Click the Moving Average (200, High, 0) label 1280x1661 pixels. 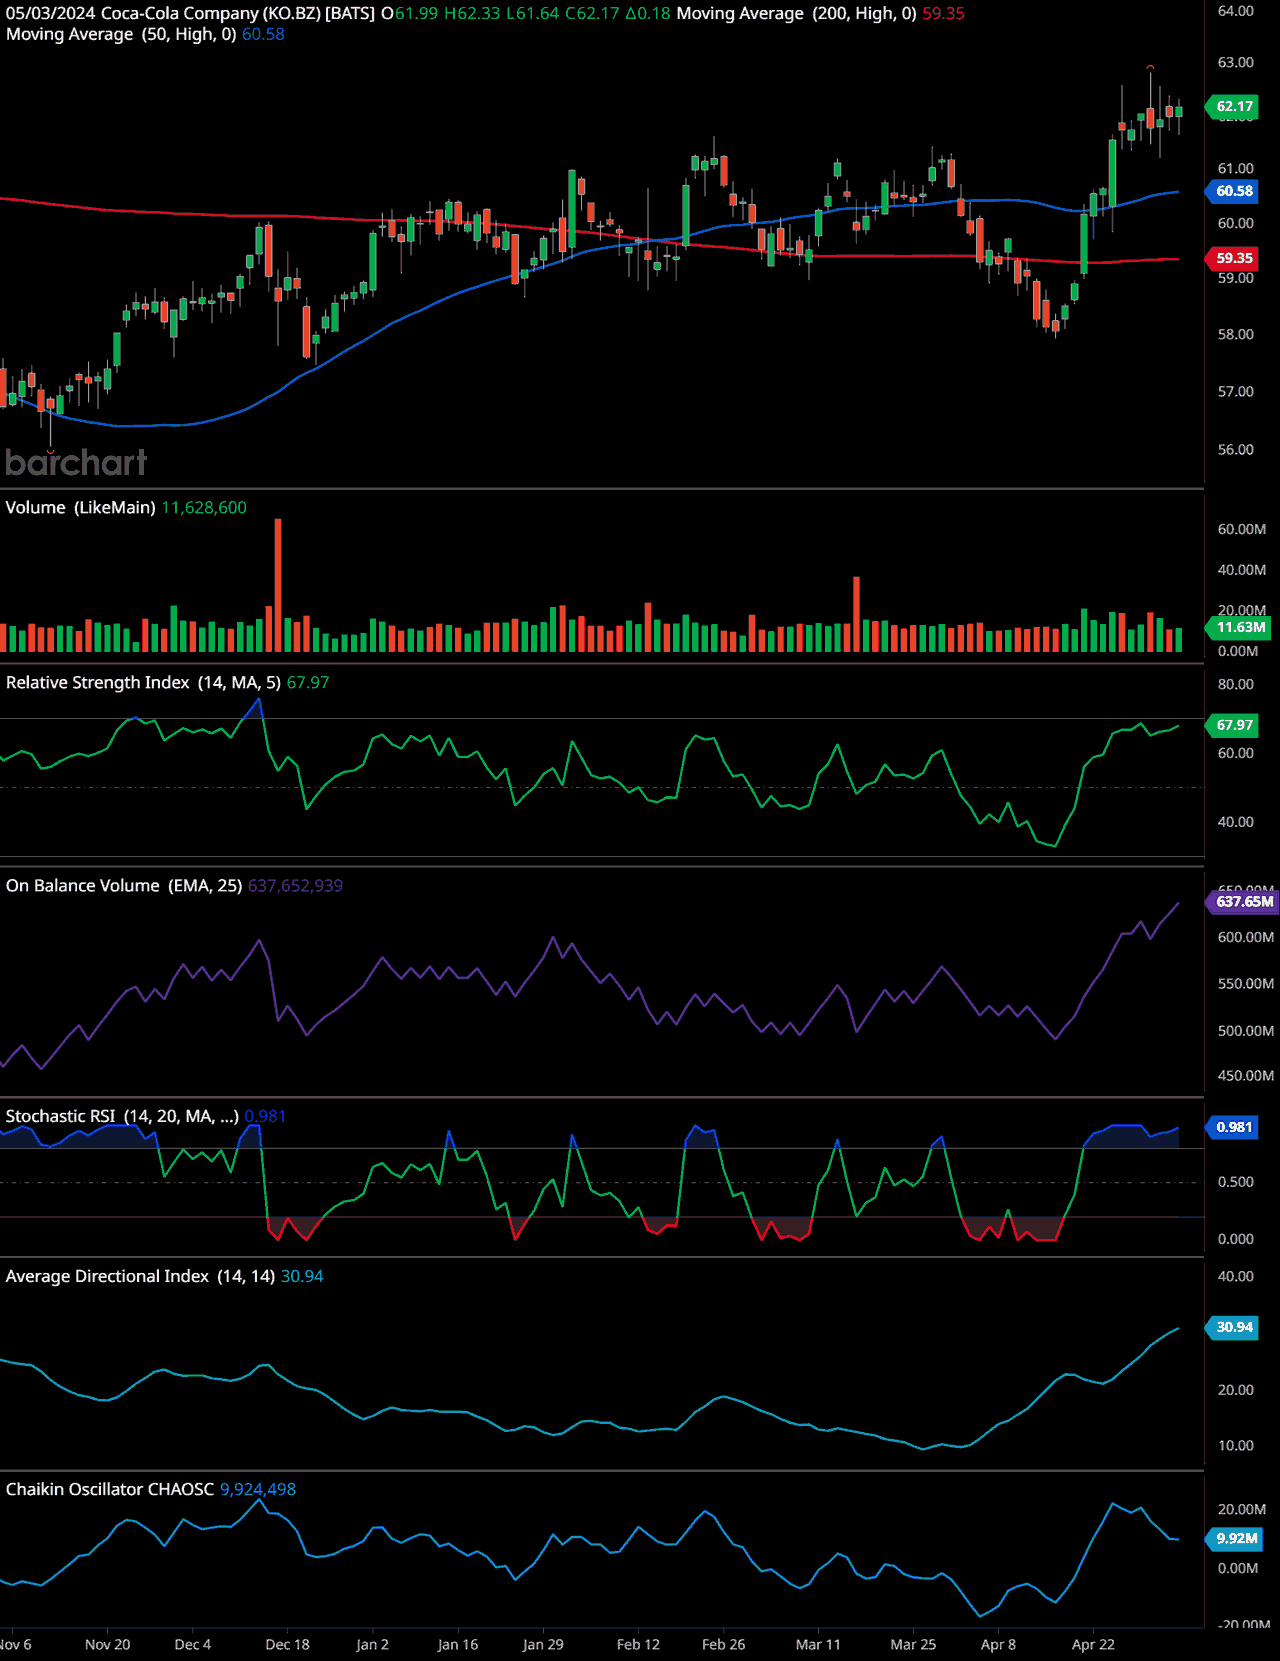796,14
